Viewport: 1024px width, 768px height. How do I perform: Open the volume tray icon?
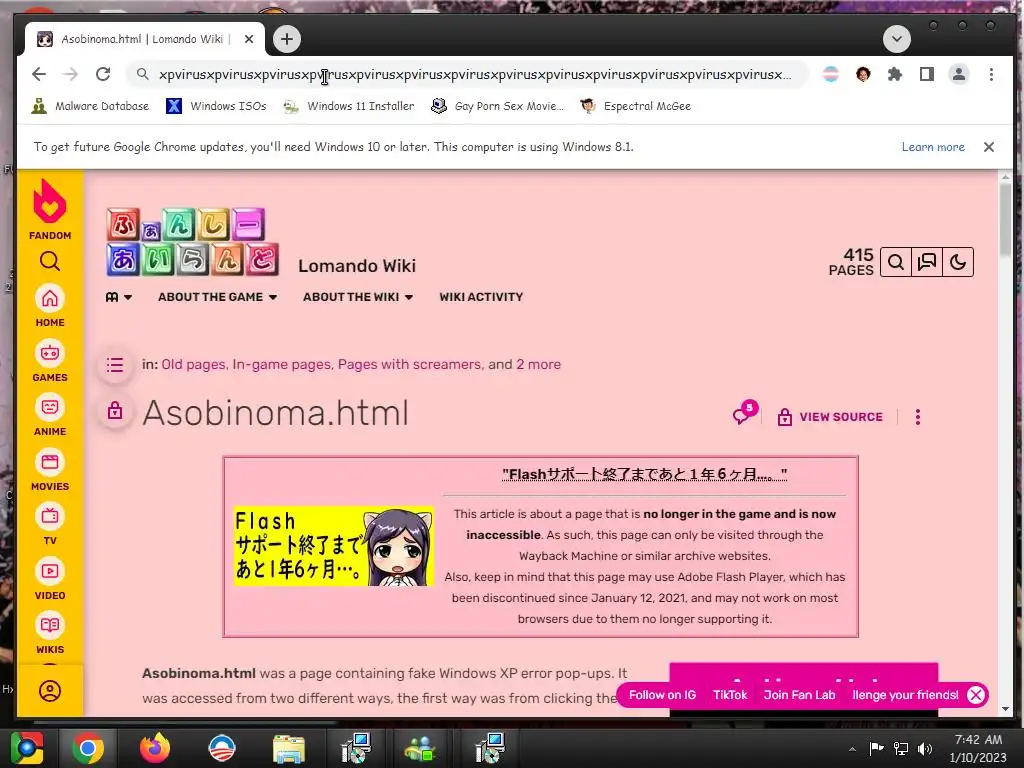coord(925,748)
